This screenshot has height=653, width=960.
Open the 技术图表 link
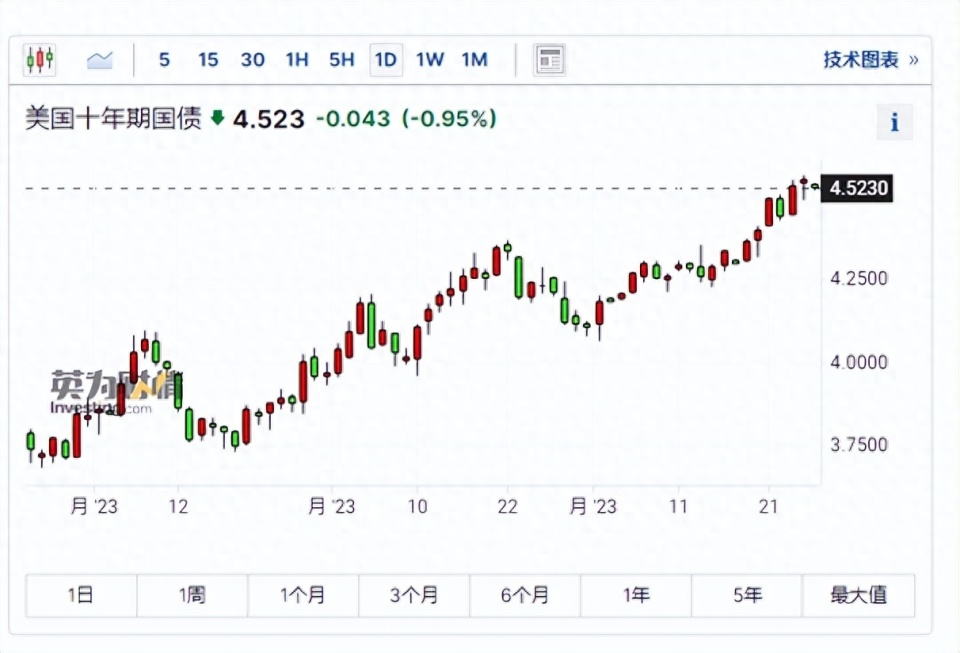click(871, 60)
